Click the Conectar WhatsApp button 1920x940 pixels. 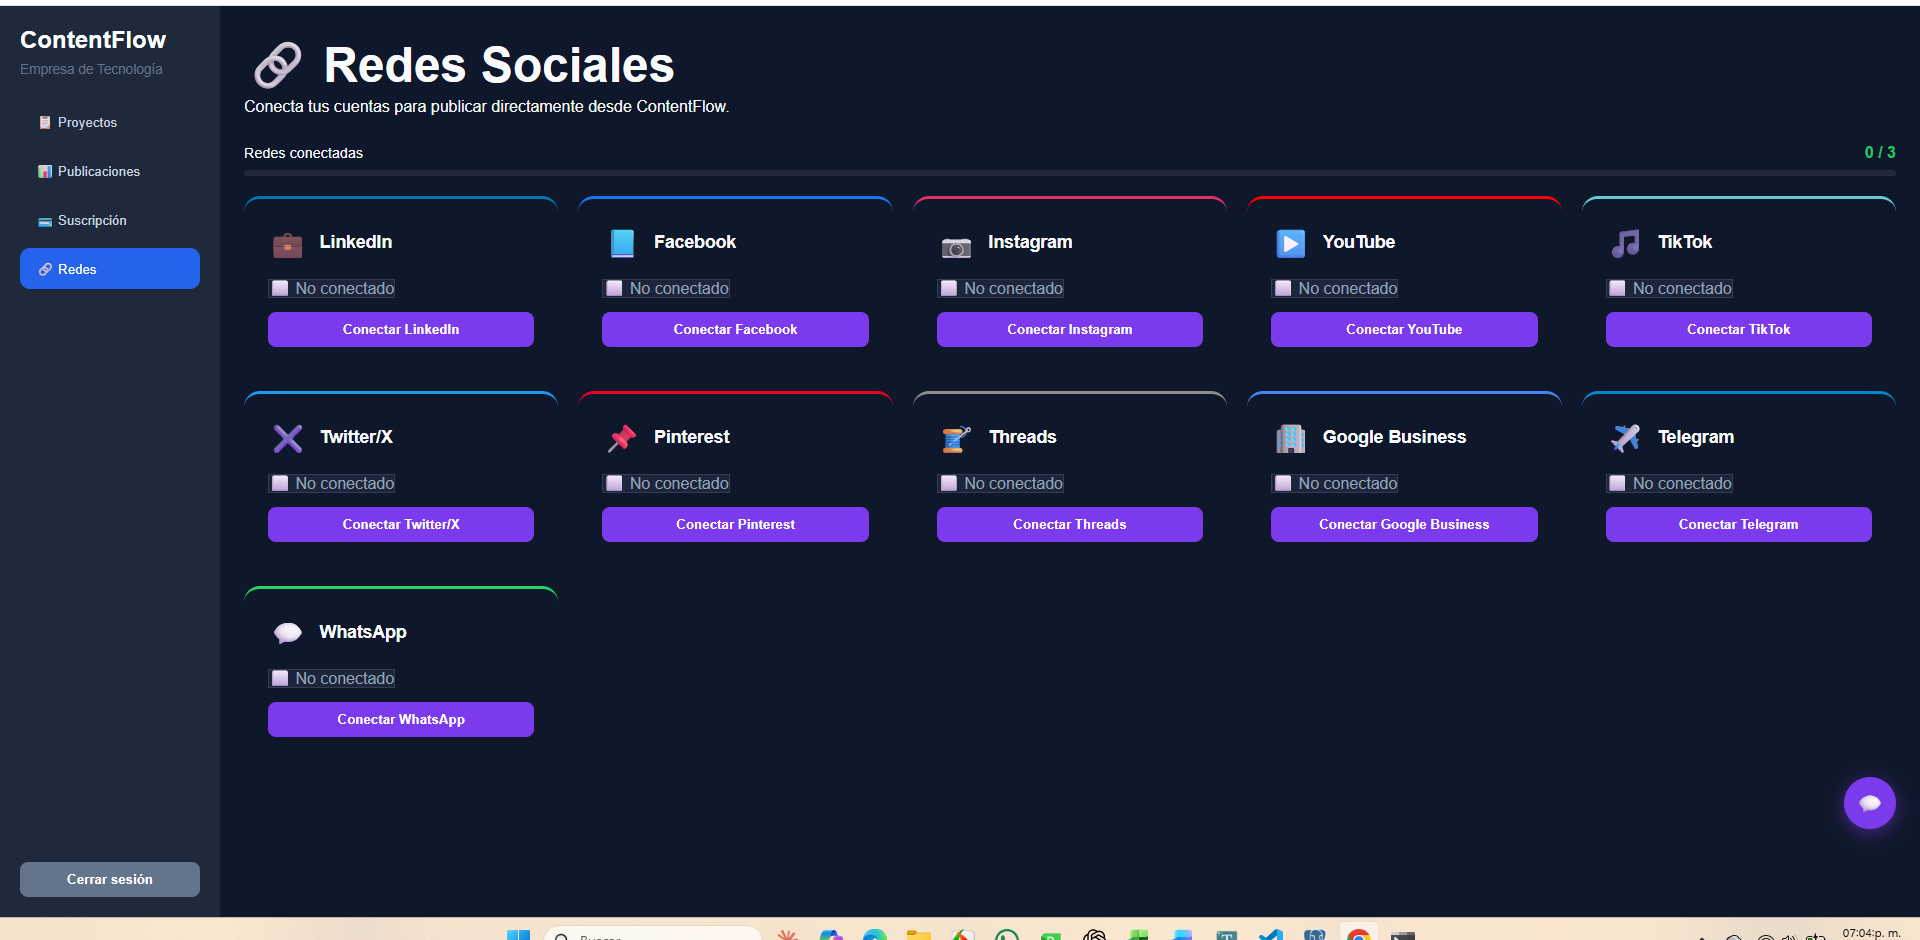click(401, 719)
